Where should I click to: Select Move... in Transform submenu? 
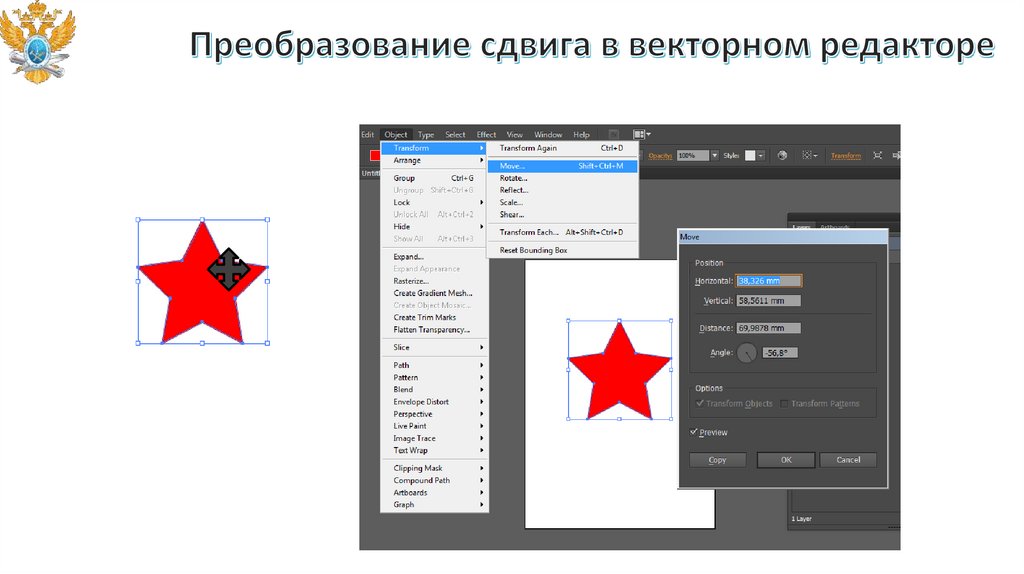pyautogui.click(x=562, y=167)
